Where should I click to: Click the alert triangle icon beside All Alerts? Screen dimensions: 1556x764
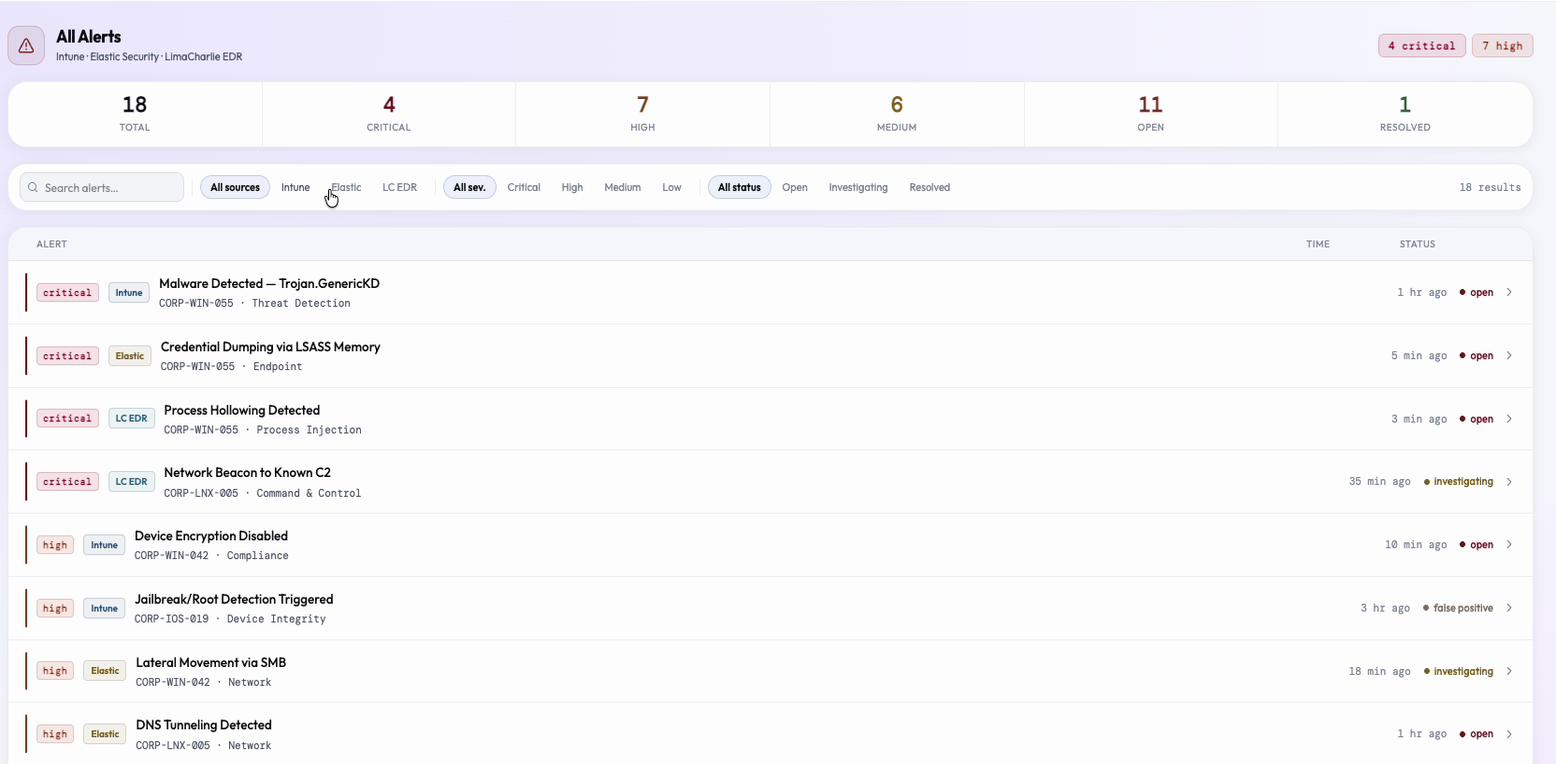[26, 46]
